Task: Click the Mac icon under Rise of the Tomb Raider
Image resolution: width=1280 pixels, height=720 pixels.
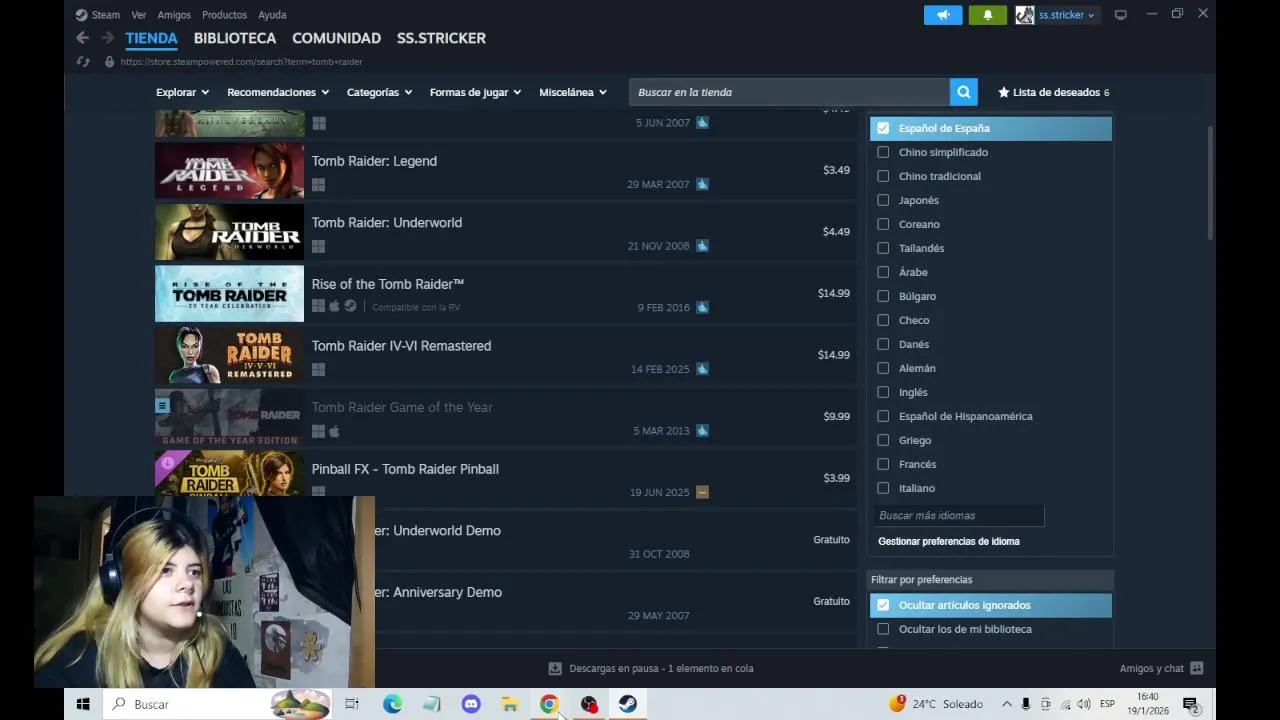Action: click(334, 306)
